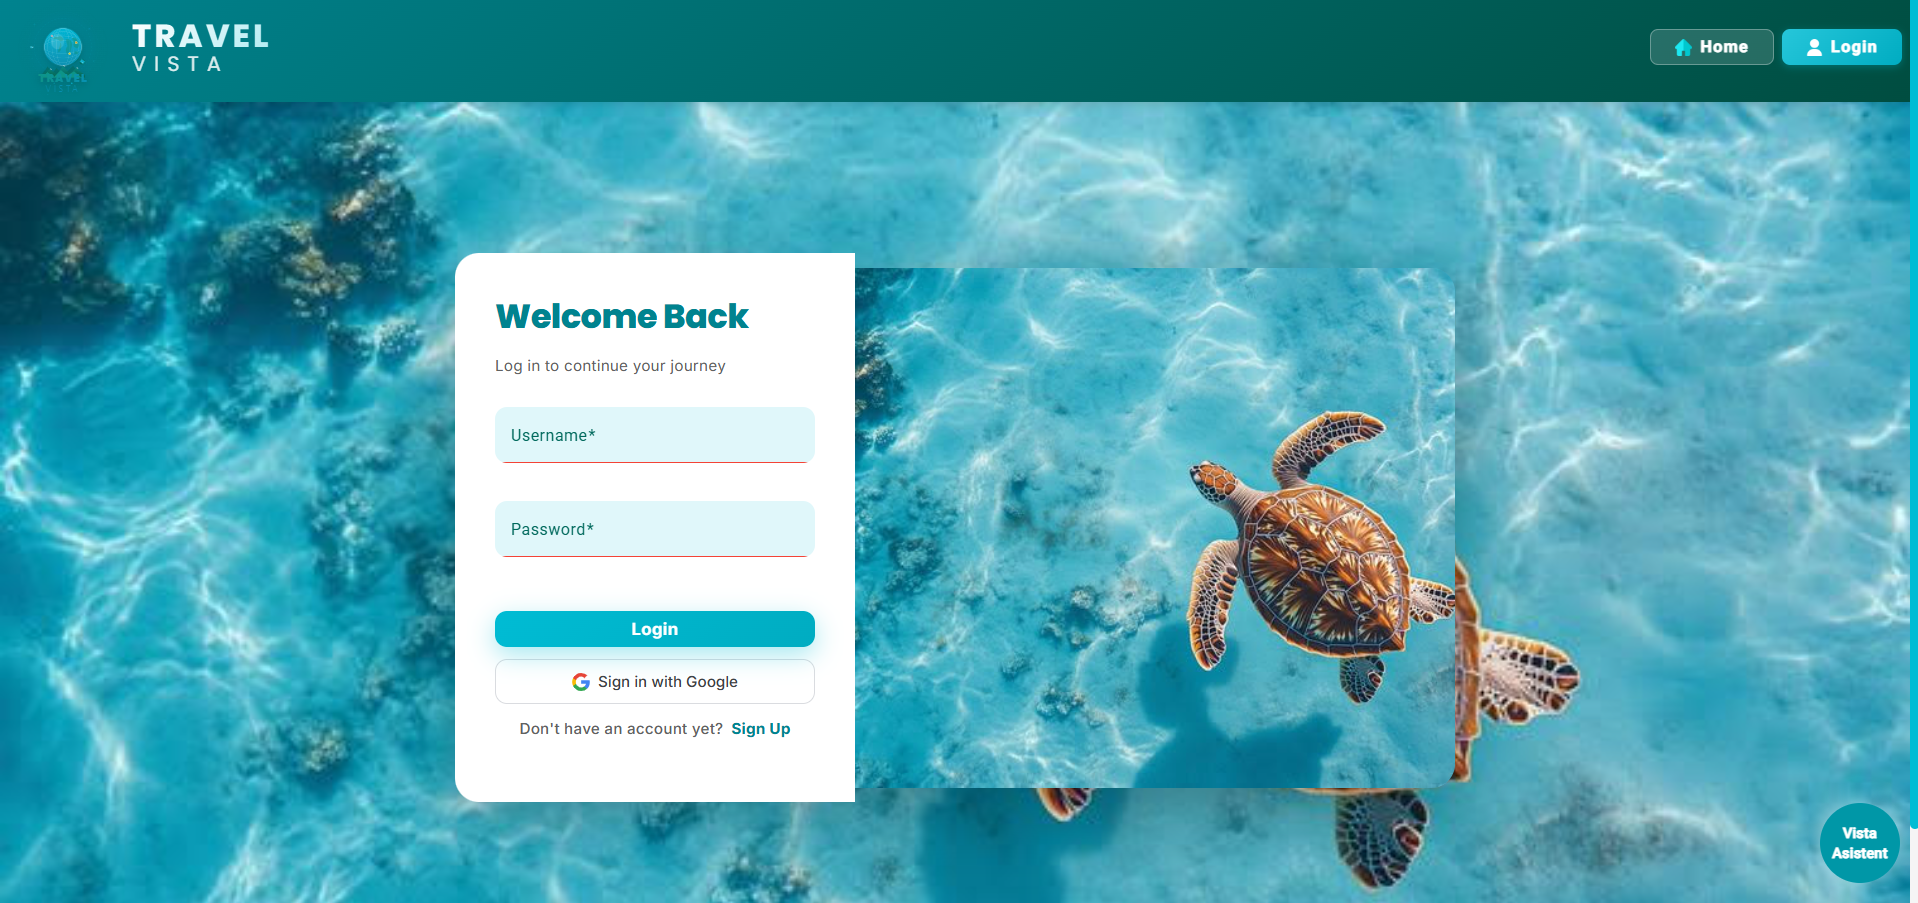The width and height of the screenshot is (1918, 903).
Task: Focus the Username input field
Action: (655, 435)
